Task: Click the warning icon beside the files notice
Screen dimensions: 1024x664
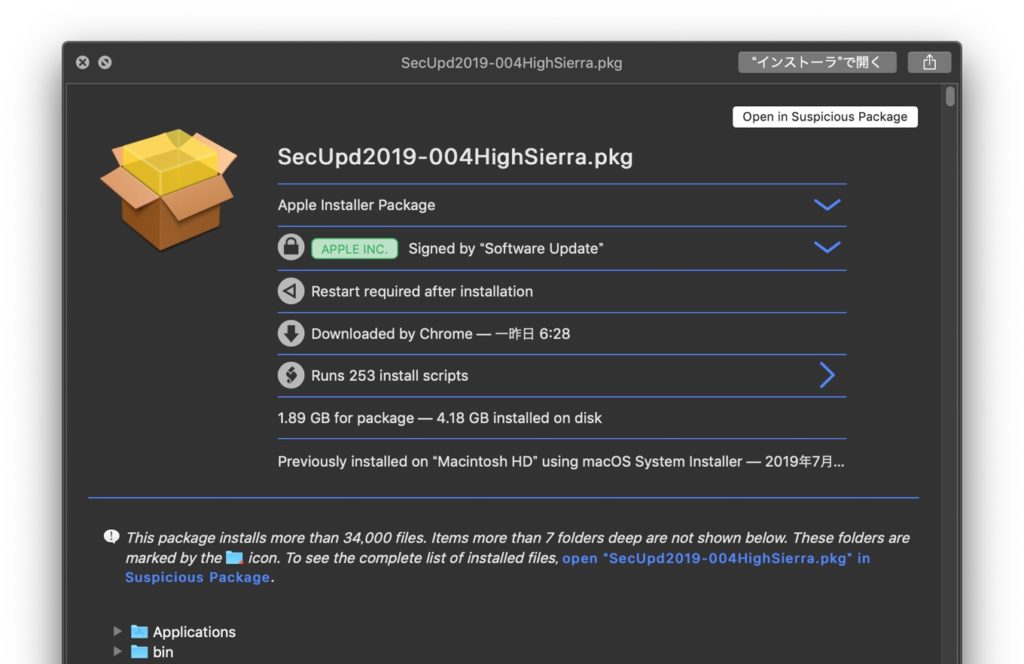Action: click(x=110, y=536)
